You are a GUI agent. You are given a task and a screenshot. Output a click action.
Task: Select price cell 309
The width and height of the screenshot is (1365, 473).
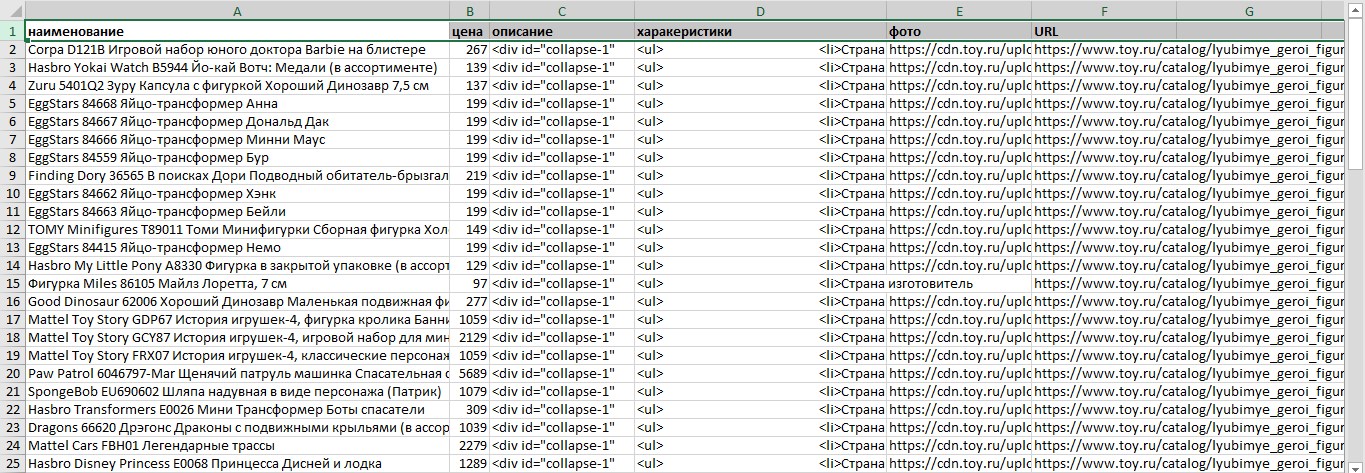(470, 409)
